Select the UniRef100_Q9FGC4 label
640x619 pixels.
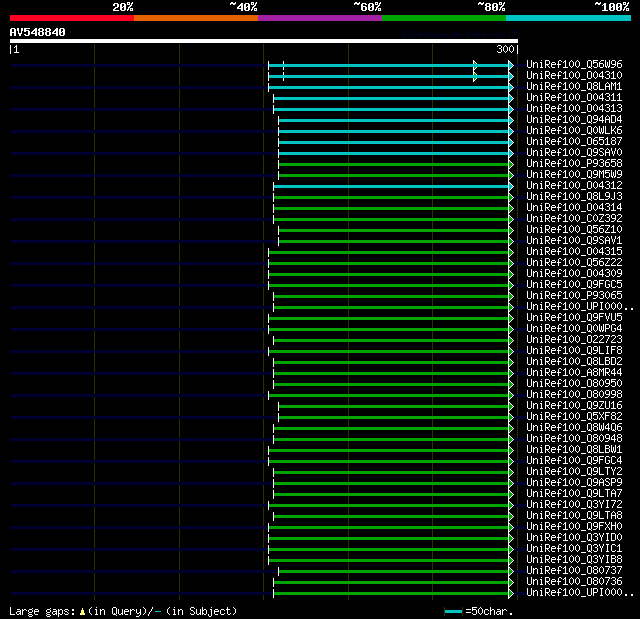[574, 461]
